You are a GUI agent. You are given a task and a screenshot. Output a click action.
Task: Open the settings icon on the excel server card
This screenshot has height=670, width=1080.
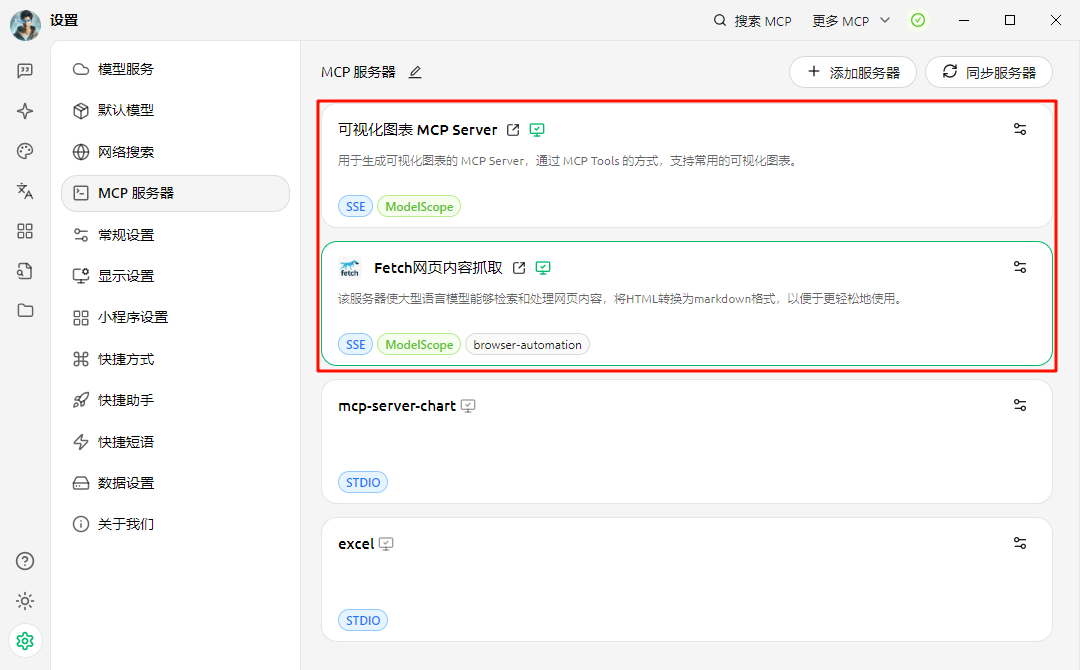(x=1019, y=543)
